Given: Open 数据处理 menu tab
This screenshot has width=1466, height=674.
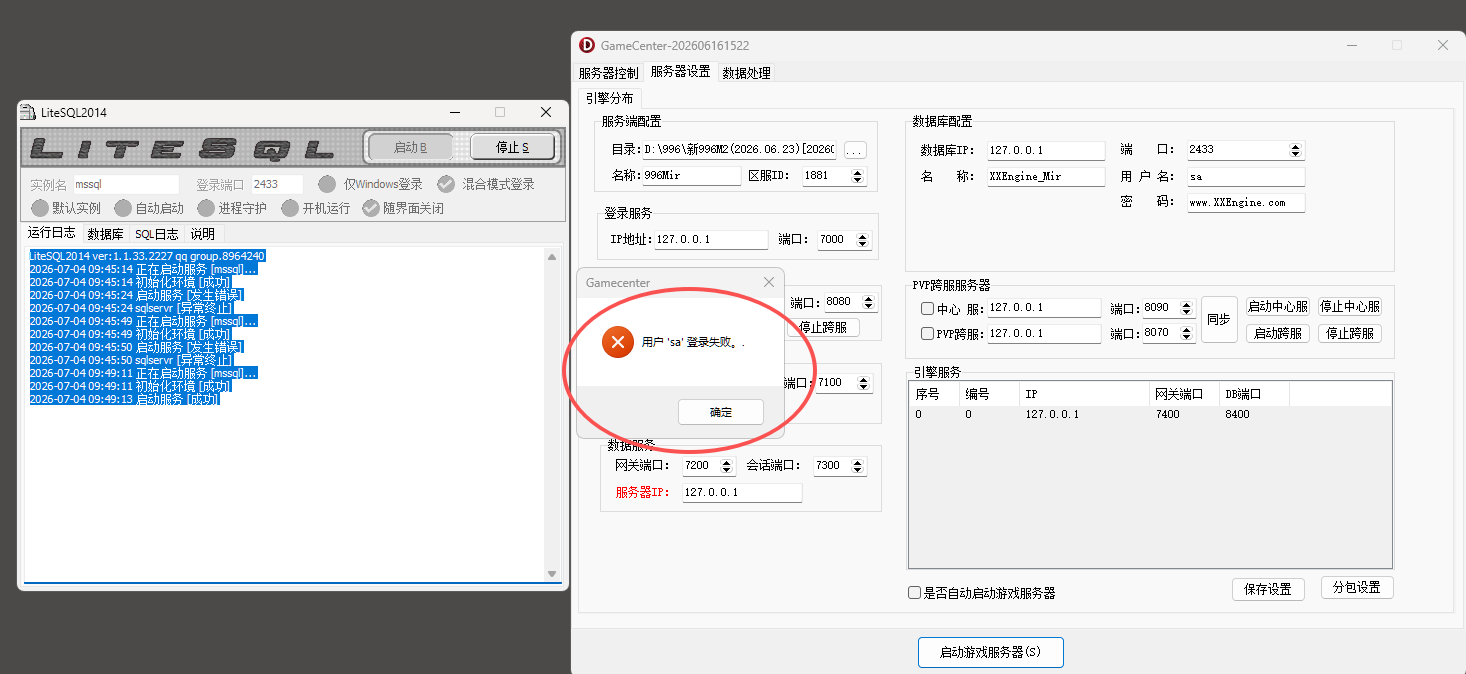Looking at the screenshot, I should pyautogui.click(x=746, y=73).
